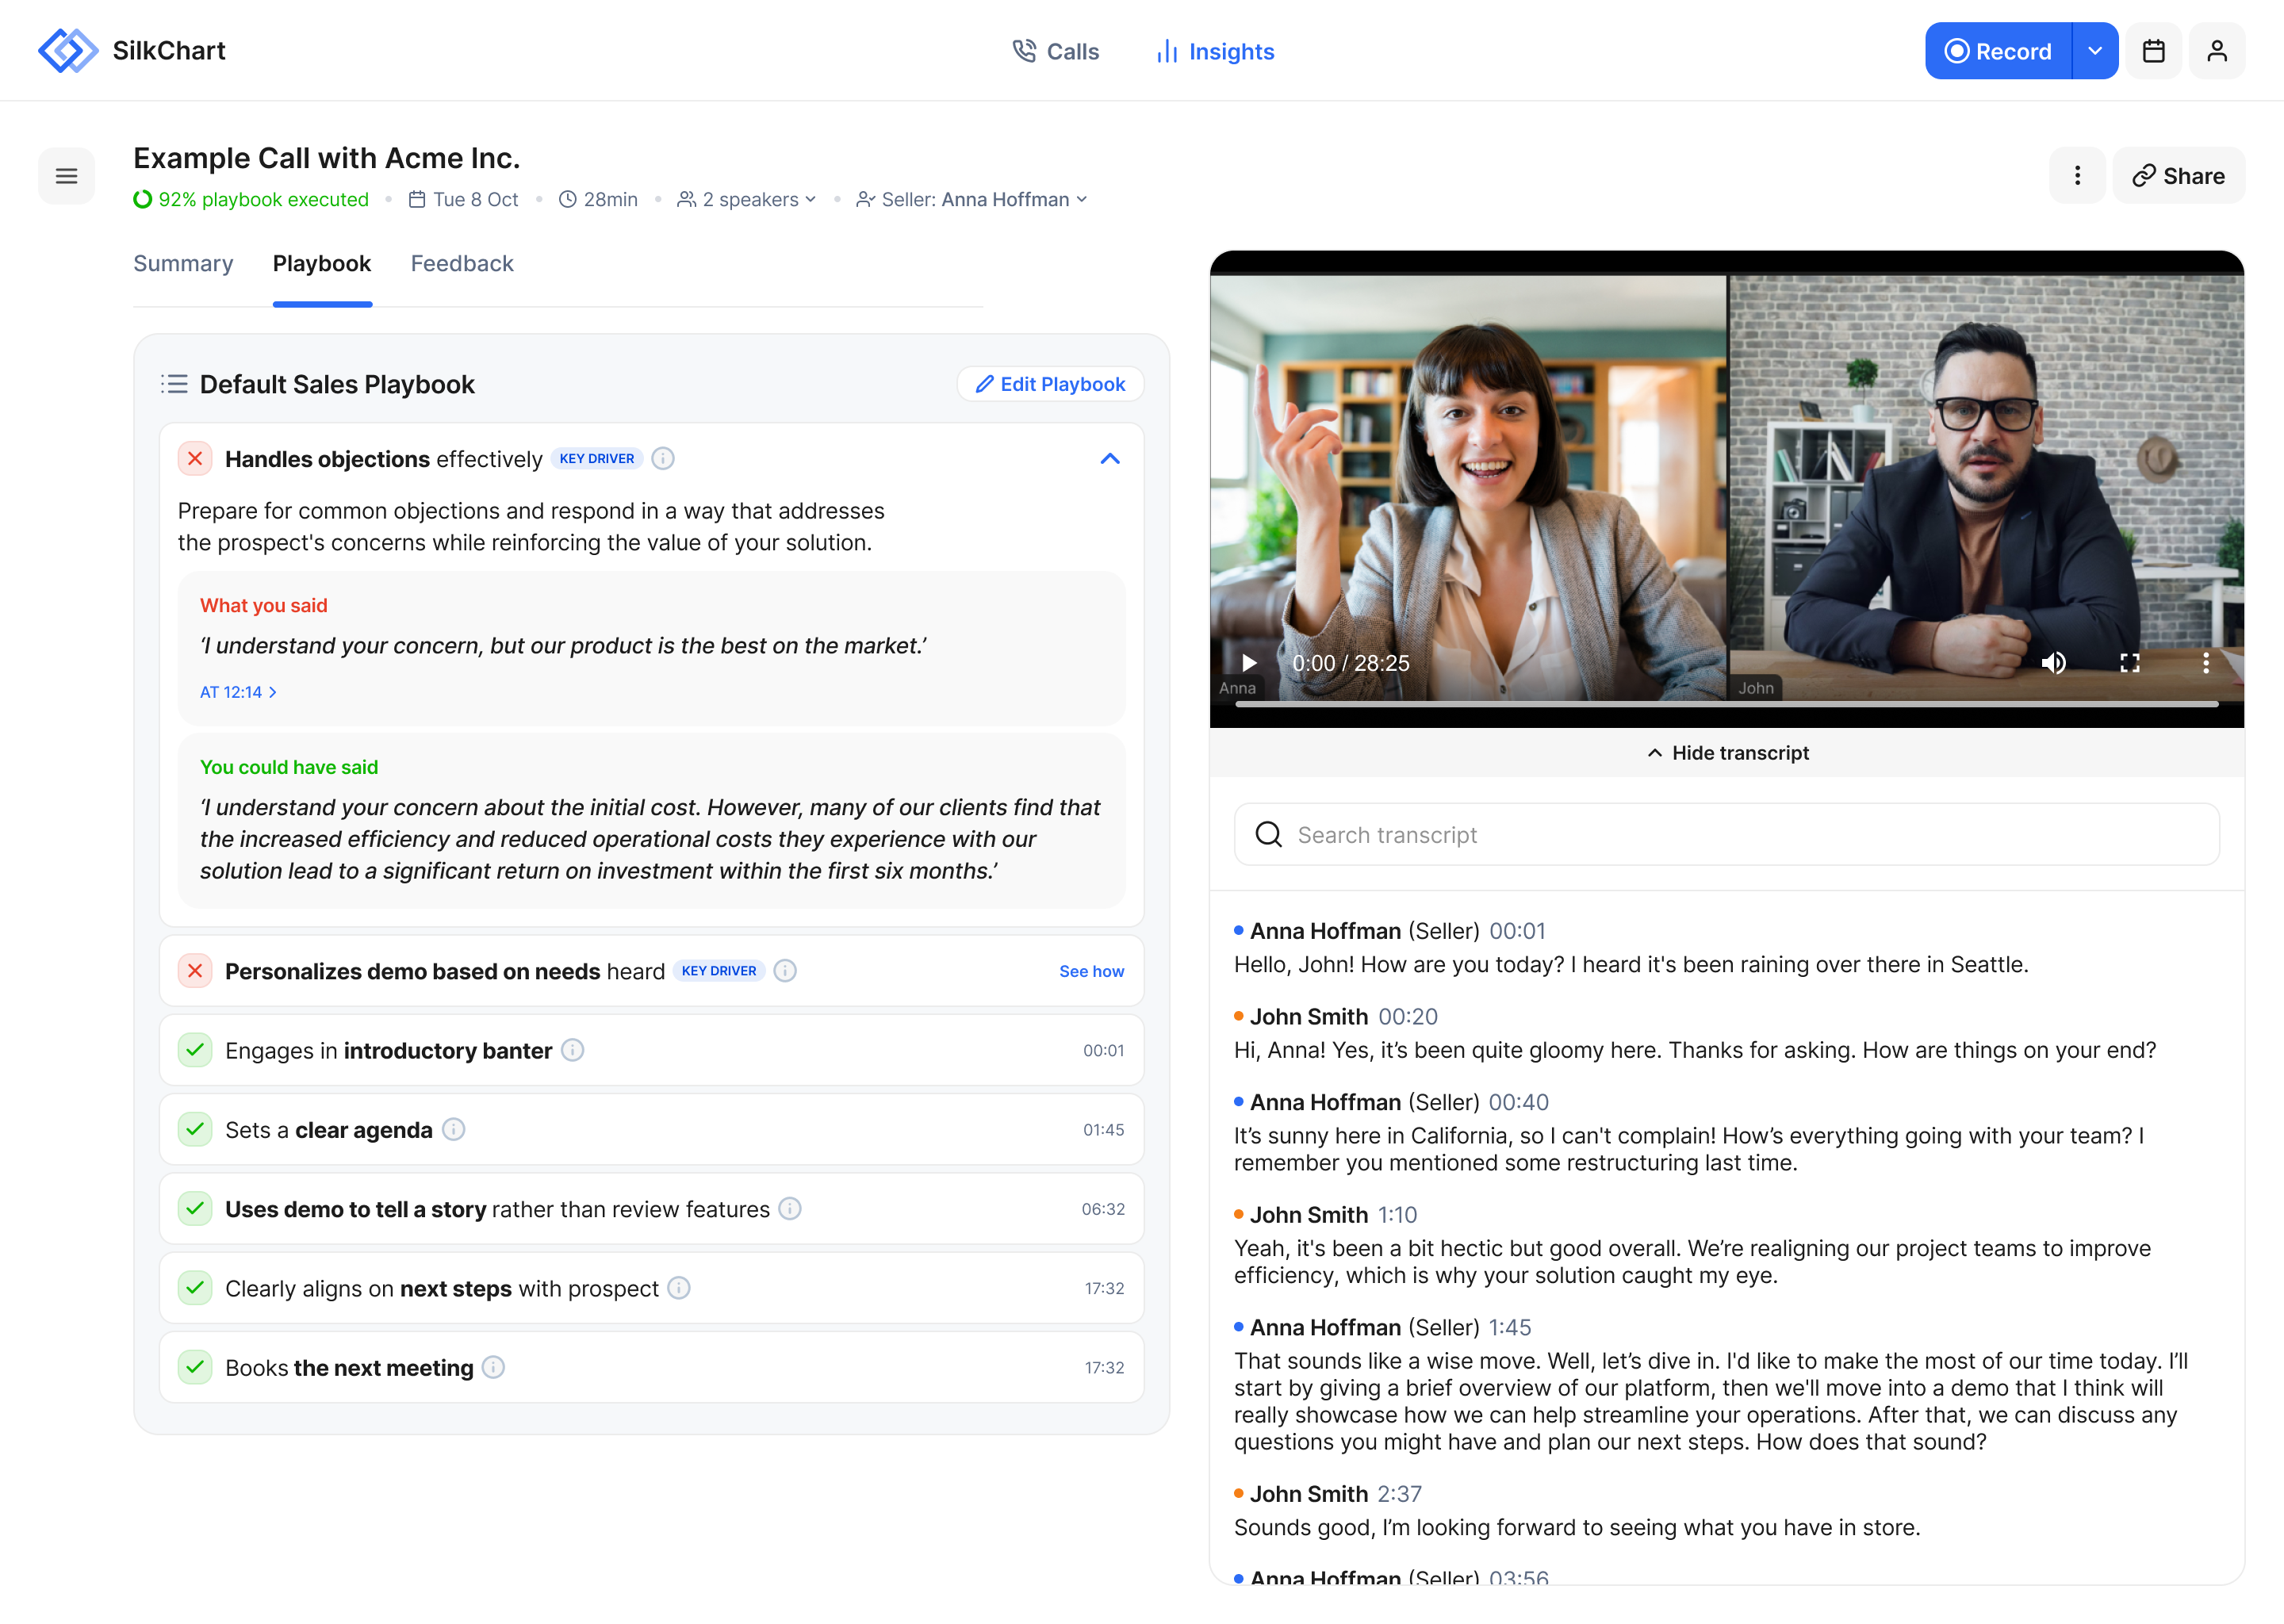Click info icon beside Uses demo to tell a story
The height and width of the screenshot is (1624, 2284).
point(789,1209)
